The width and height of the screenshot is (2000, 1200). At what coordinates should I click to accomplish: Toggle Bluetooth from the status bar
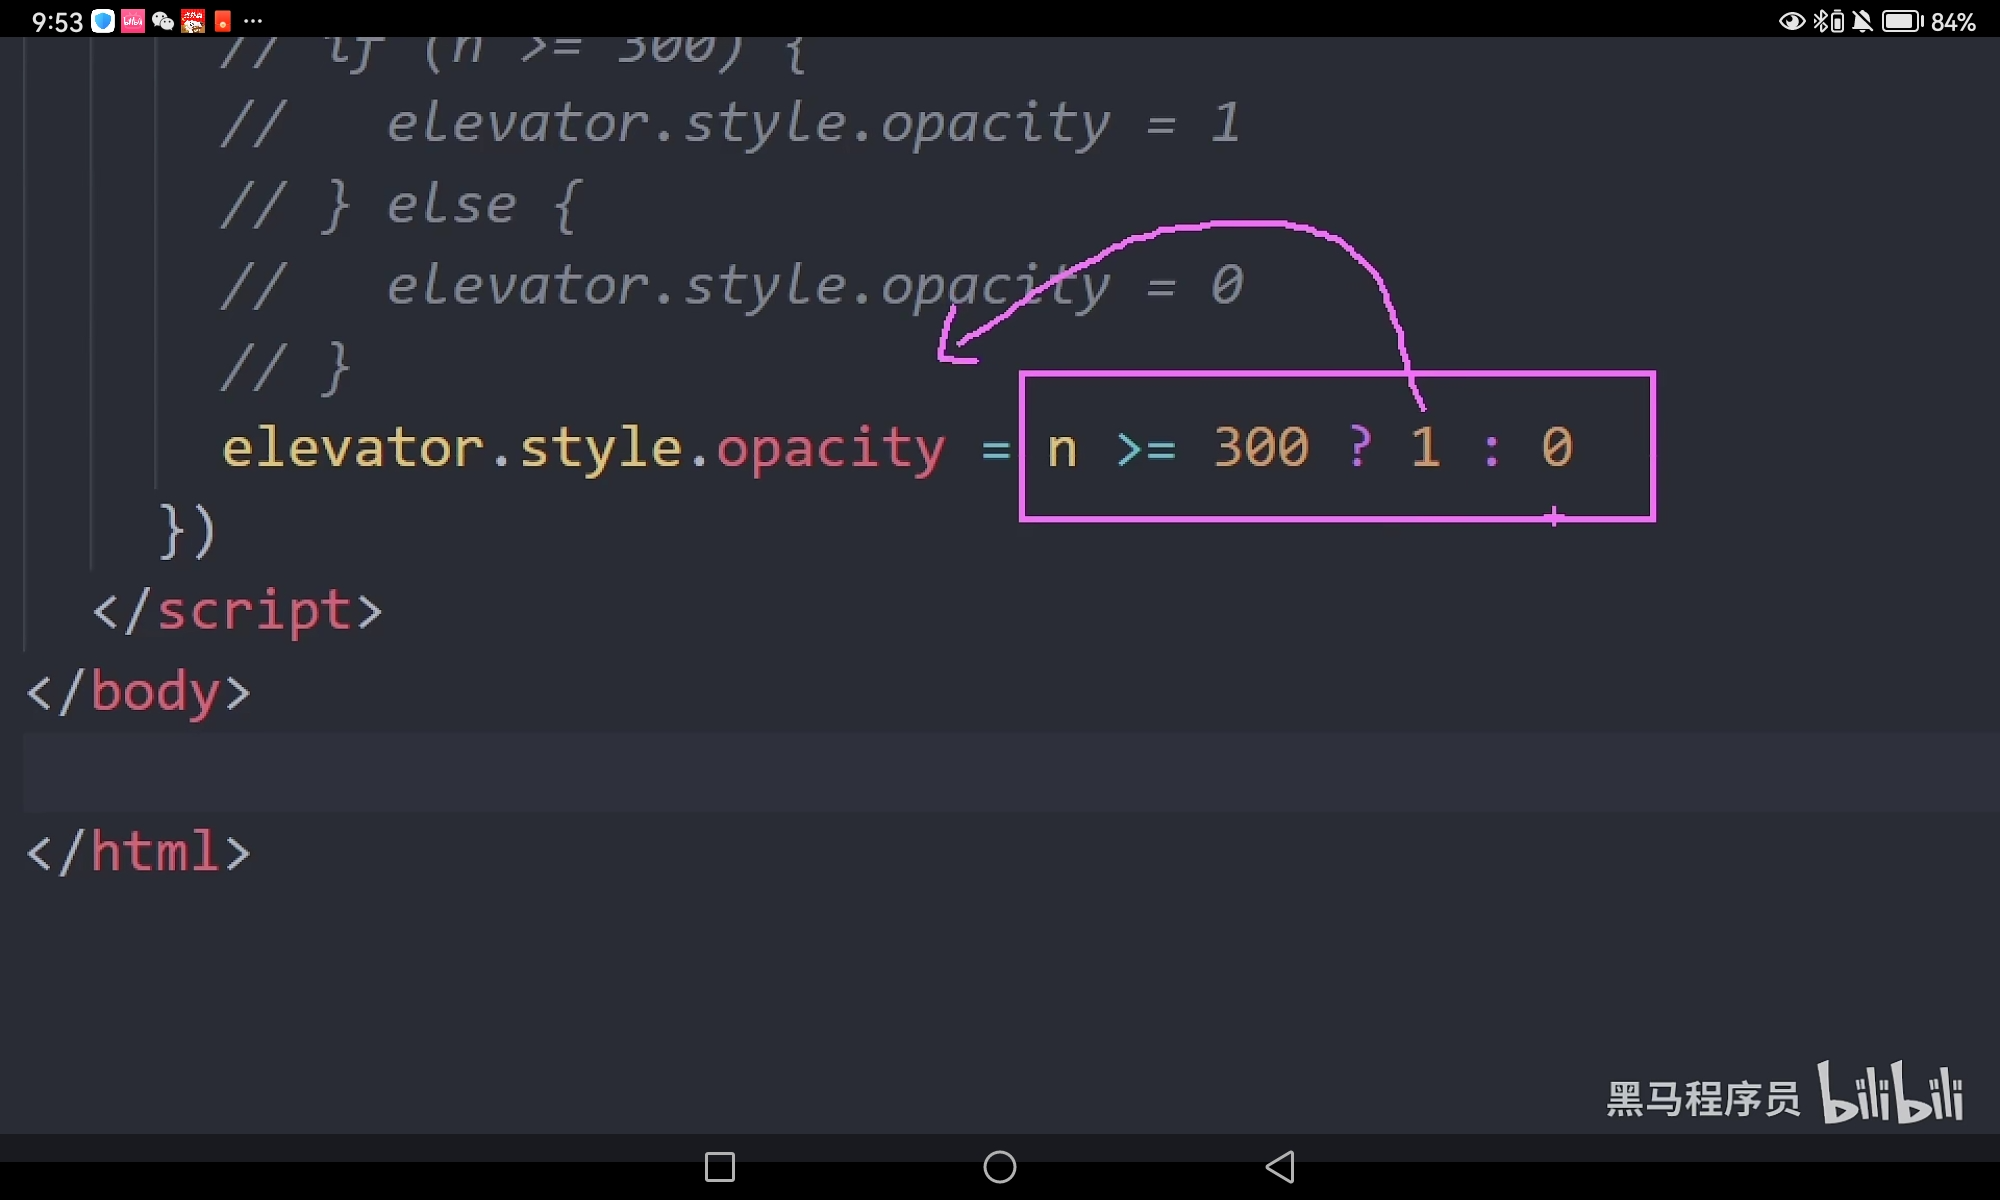(x=1819, y=20)
